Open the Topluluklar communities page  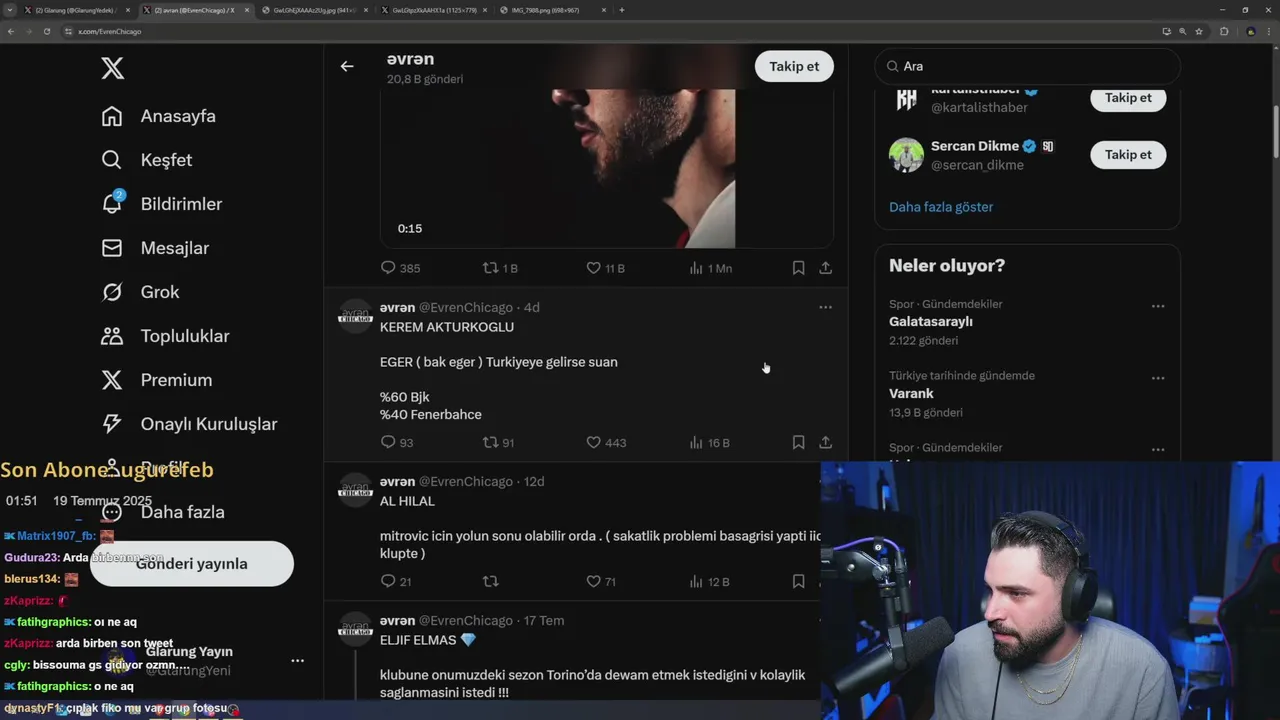point(165,336)
